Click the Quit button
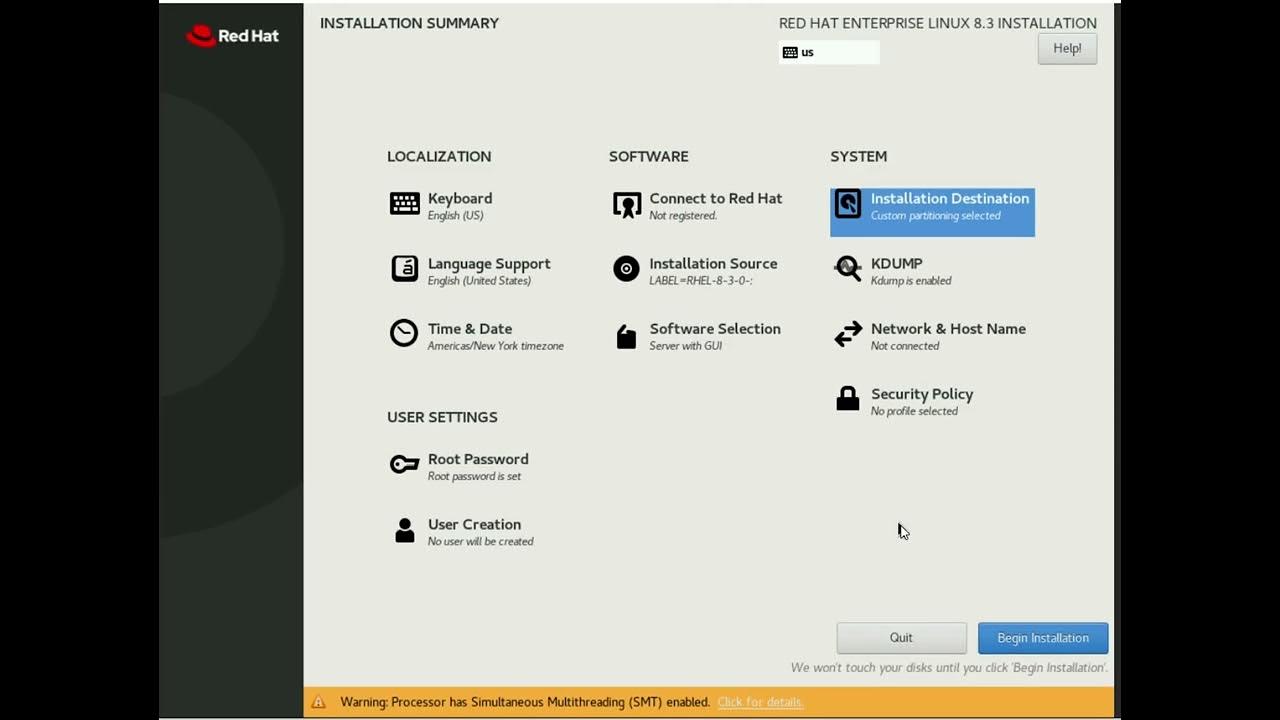 901,638
